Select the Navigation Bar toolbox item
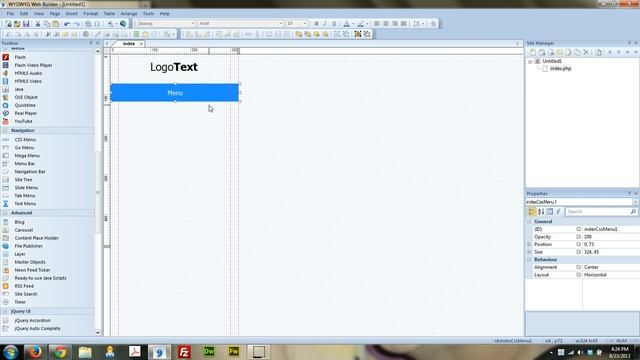This screenshot has height=360, width=640. point(30,171)
